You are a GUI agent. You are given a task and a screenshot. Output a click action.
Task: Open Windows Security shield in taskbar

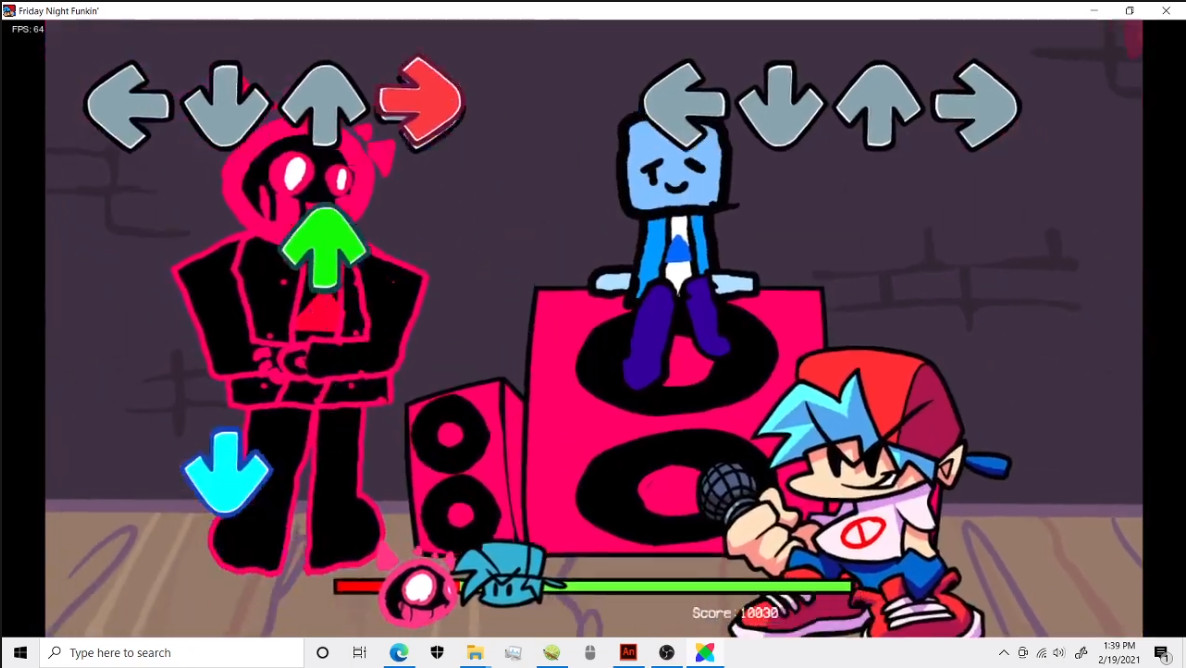point(437,652)
